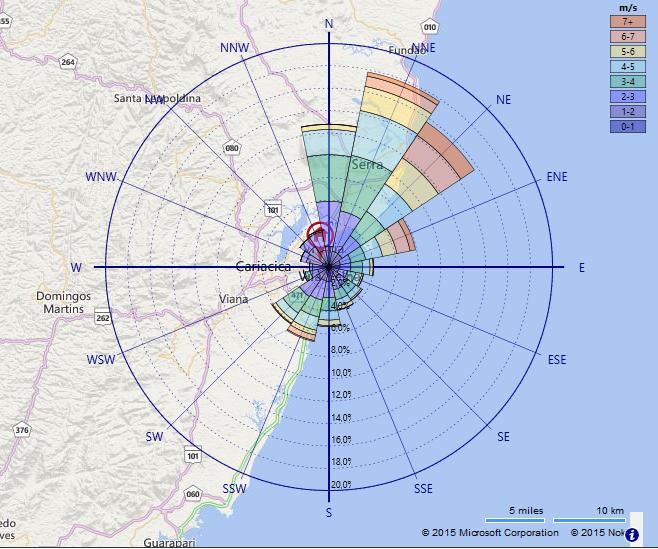Click the 18,0% ring label
Image resolution: width=658 pixels, height=549 pixels.
click(x=341, y=462)
